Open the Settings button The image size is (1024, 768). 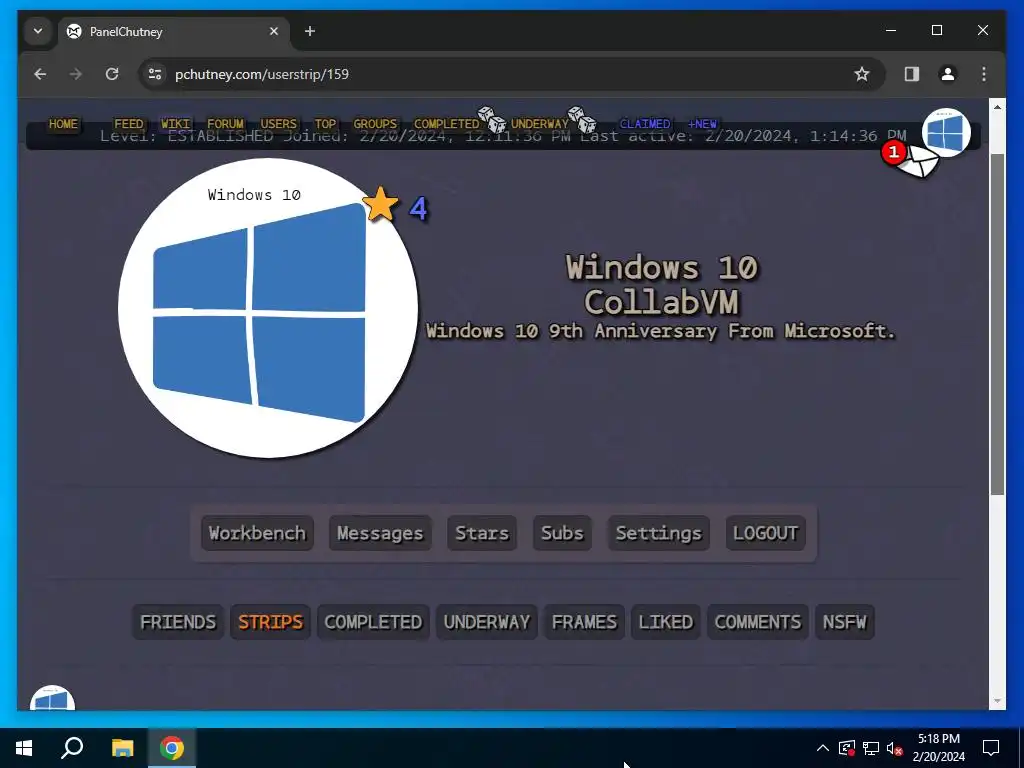click(x=658, y=533)
